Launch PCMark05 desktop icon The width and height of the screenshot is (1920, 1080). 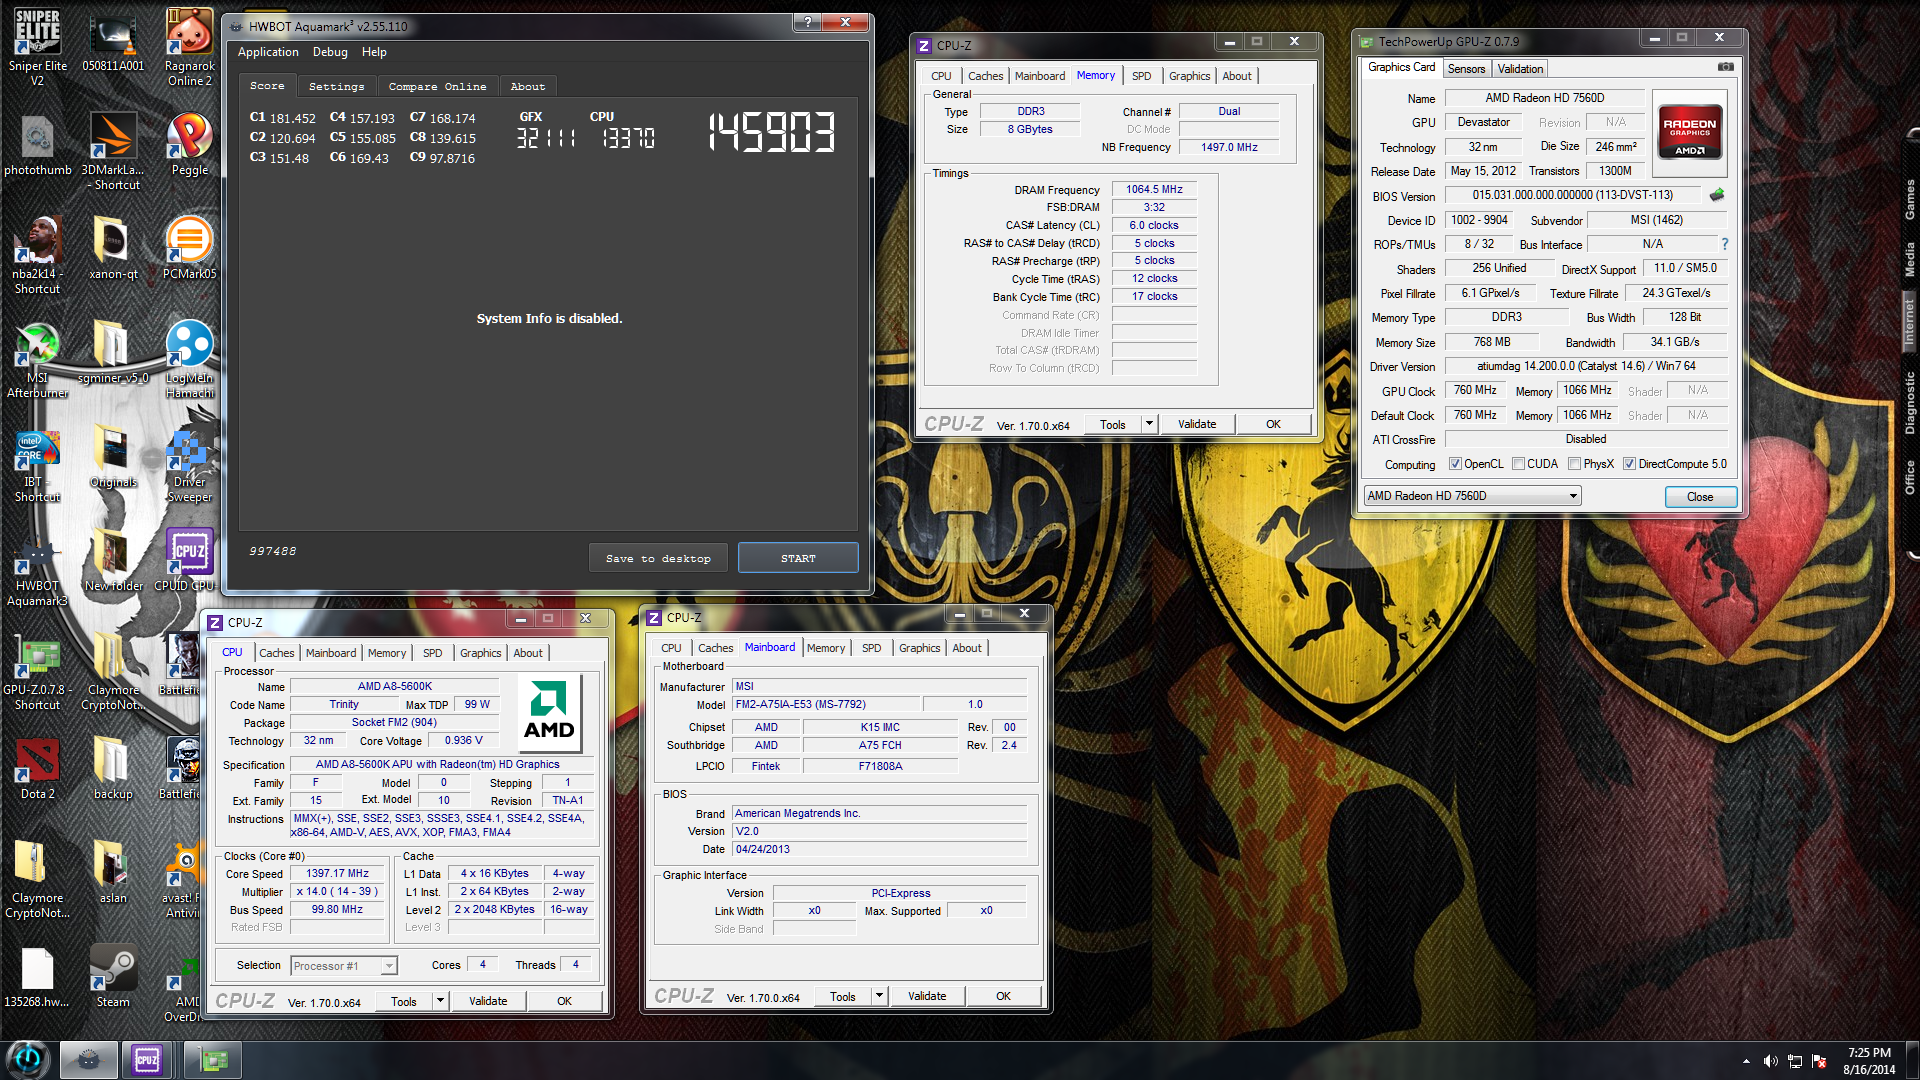(x=189, y=248)
